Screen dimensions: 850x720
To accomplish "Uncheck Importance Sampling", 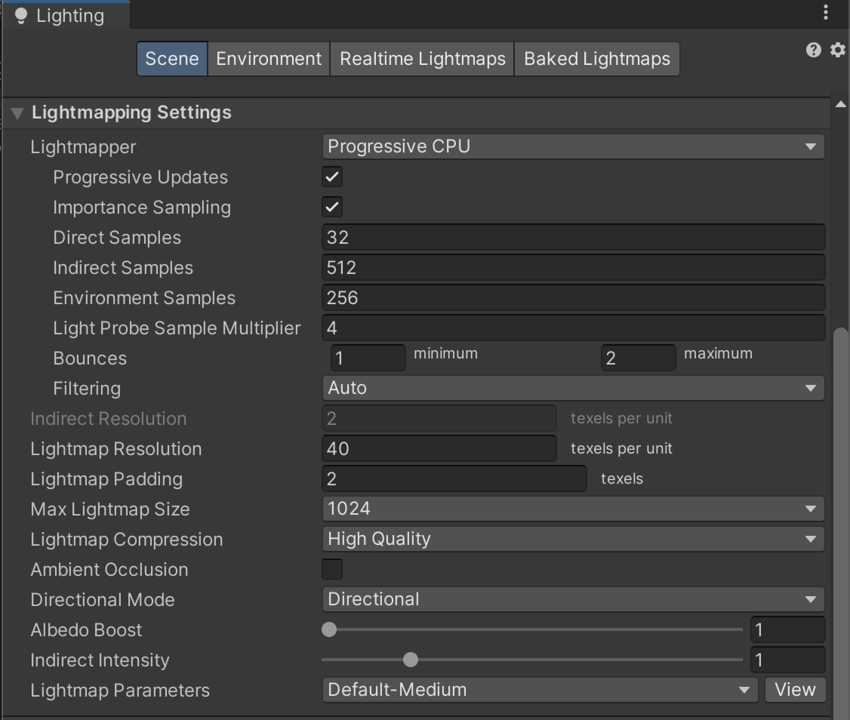I will click(332, 207).
